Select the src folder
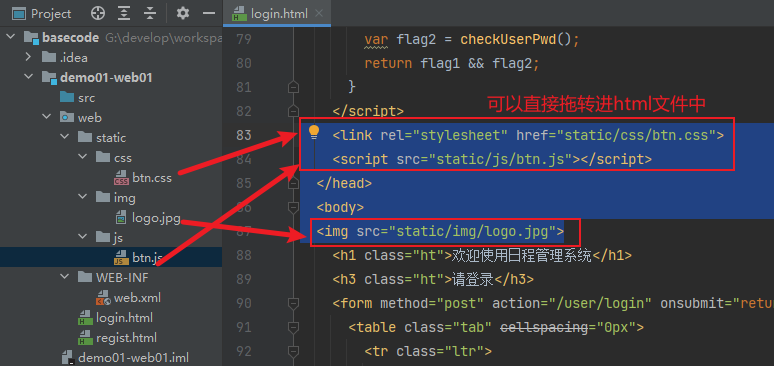Screen dimensions: 774x366 click(x=86, y=98)
